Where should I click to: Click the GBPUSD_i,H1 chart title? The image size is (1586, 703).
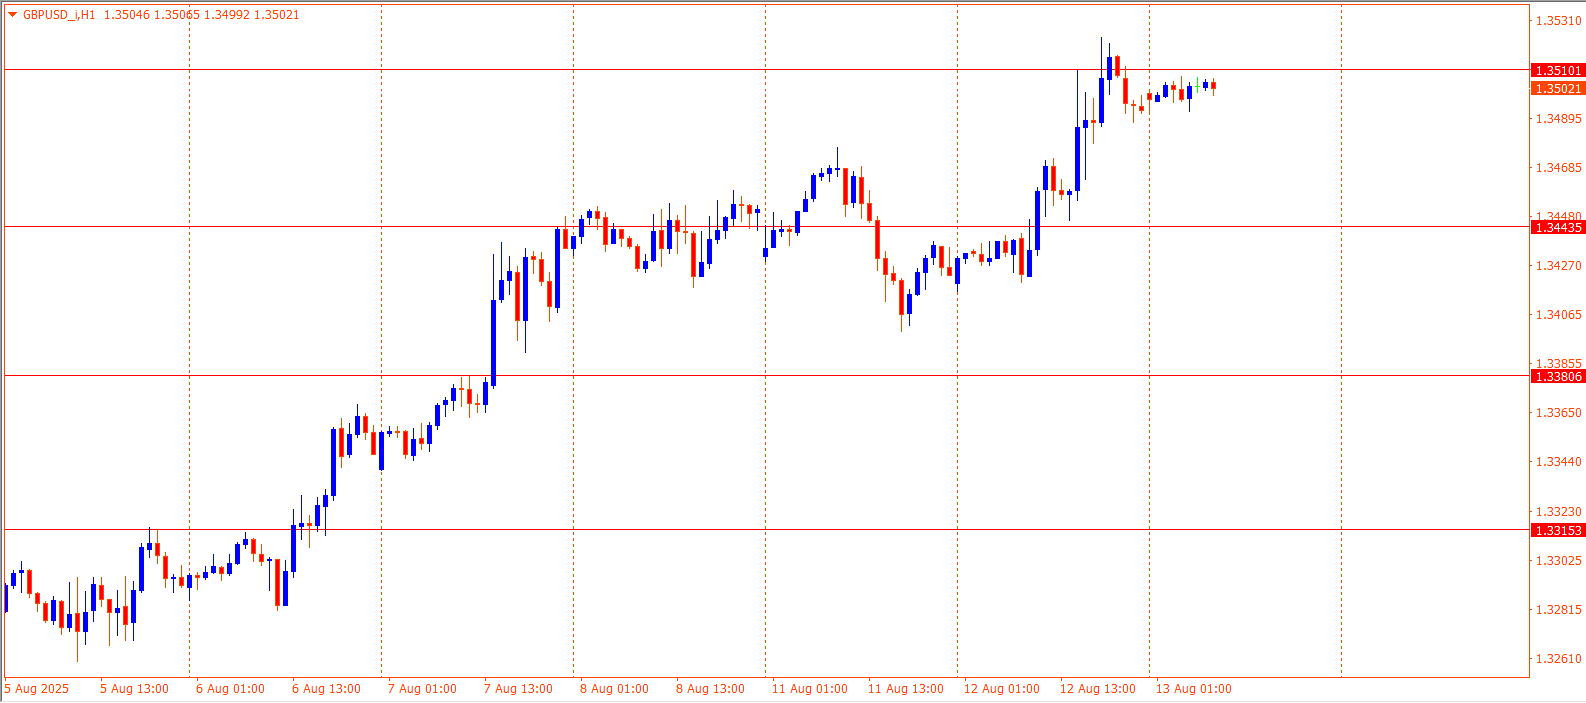[x=59, y=15]
